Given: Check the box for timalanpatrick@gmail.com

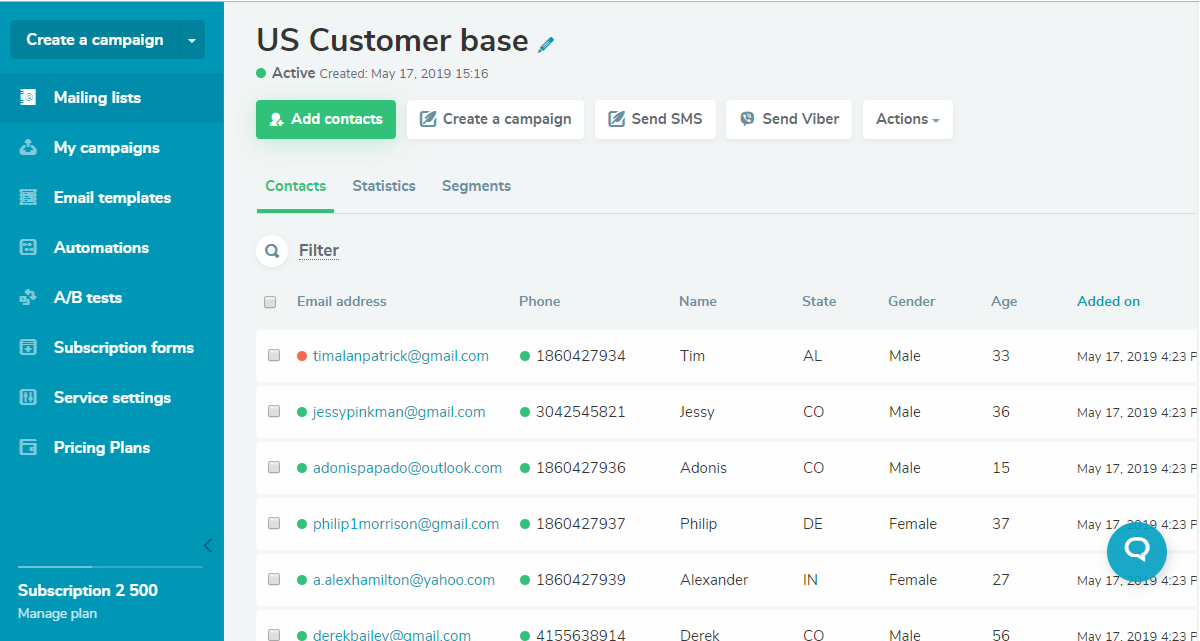Looking at the screenshot, I should coord(274,355).
